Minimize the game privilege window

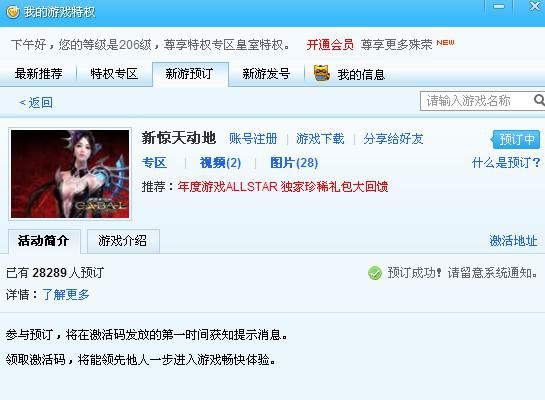point(499,7)
